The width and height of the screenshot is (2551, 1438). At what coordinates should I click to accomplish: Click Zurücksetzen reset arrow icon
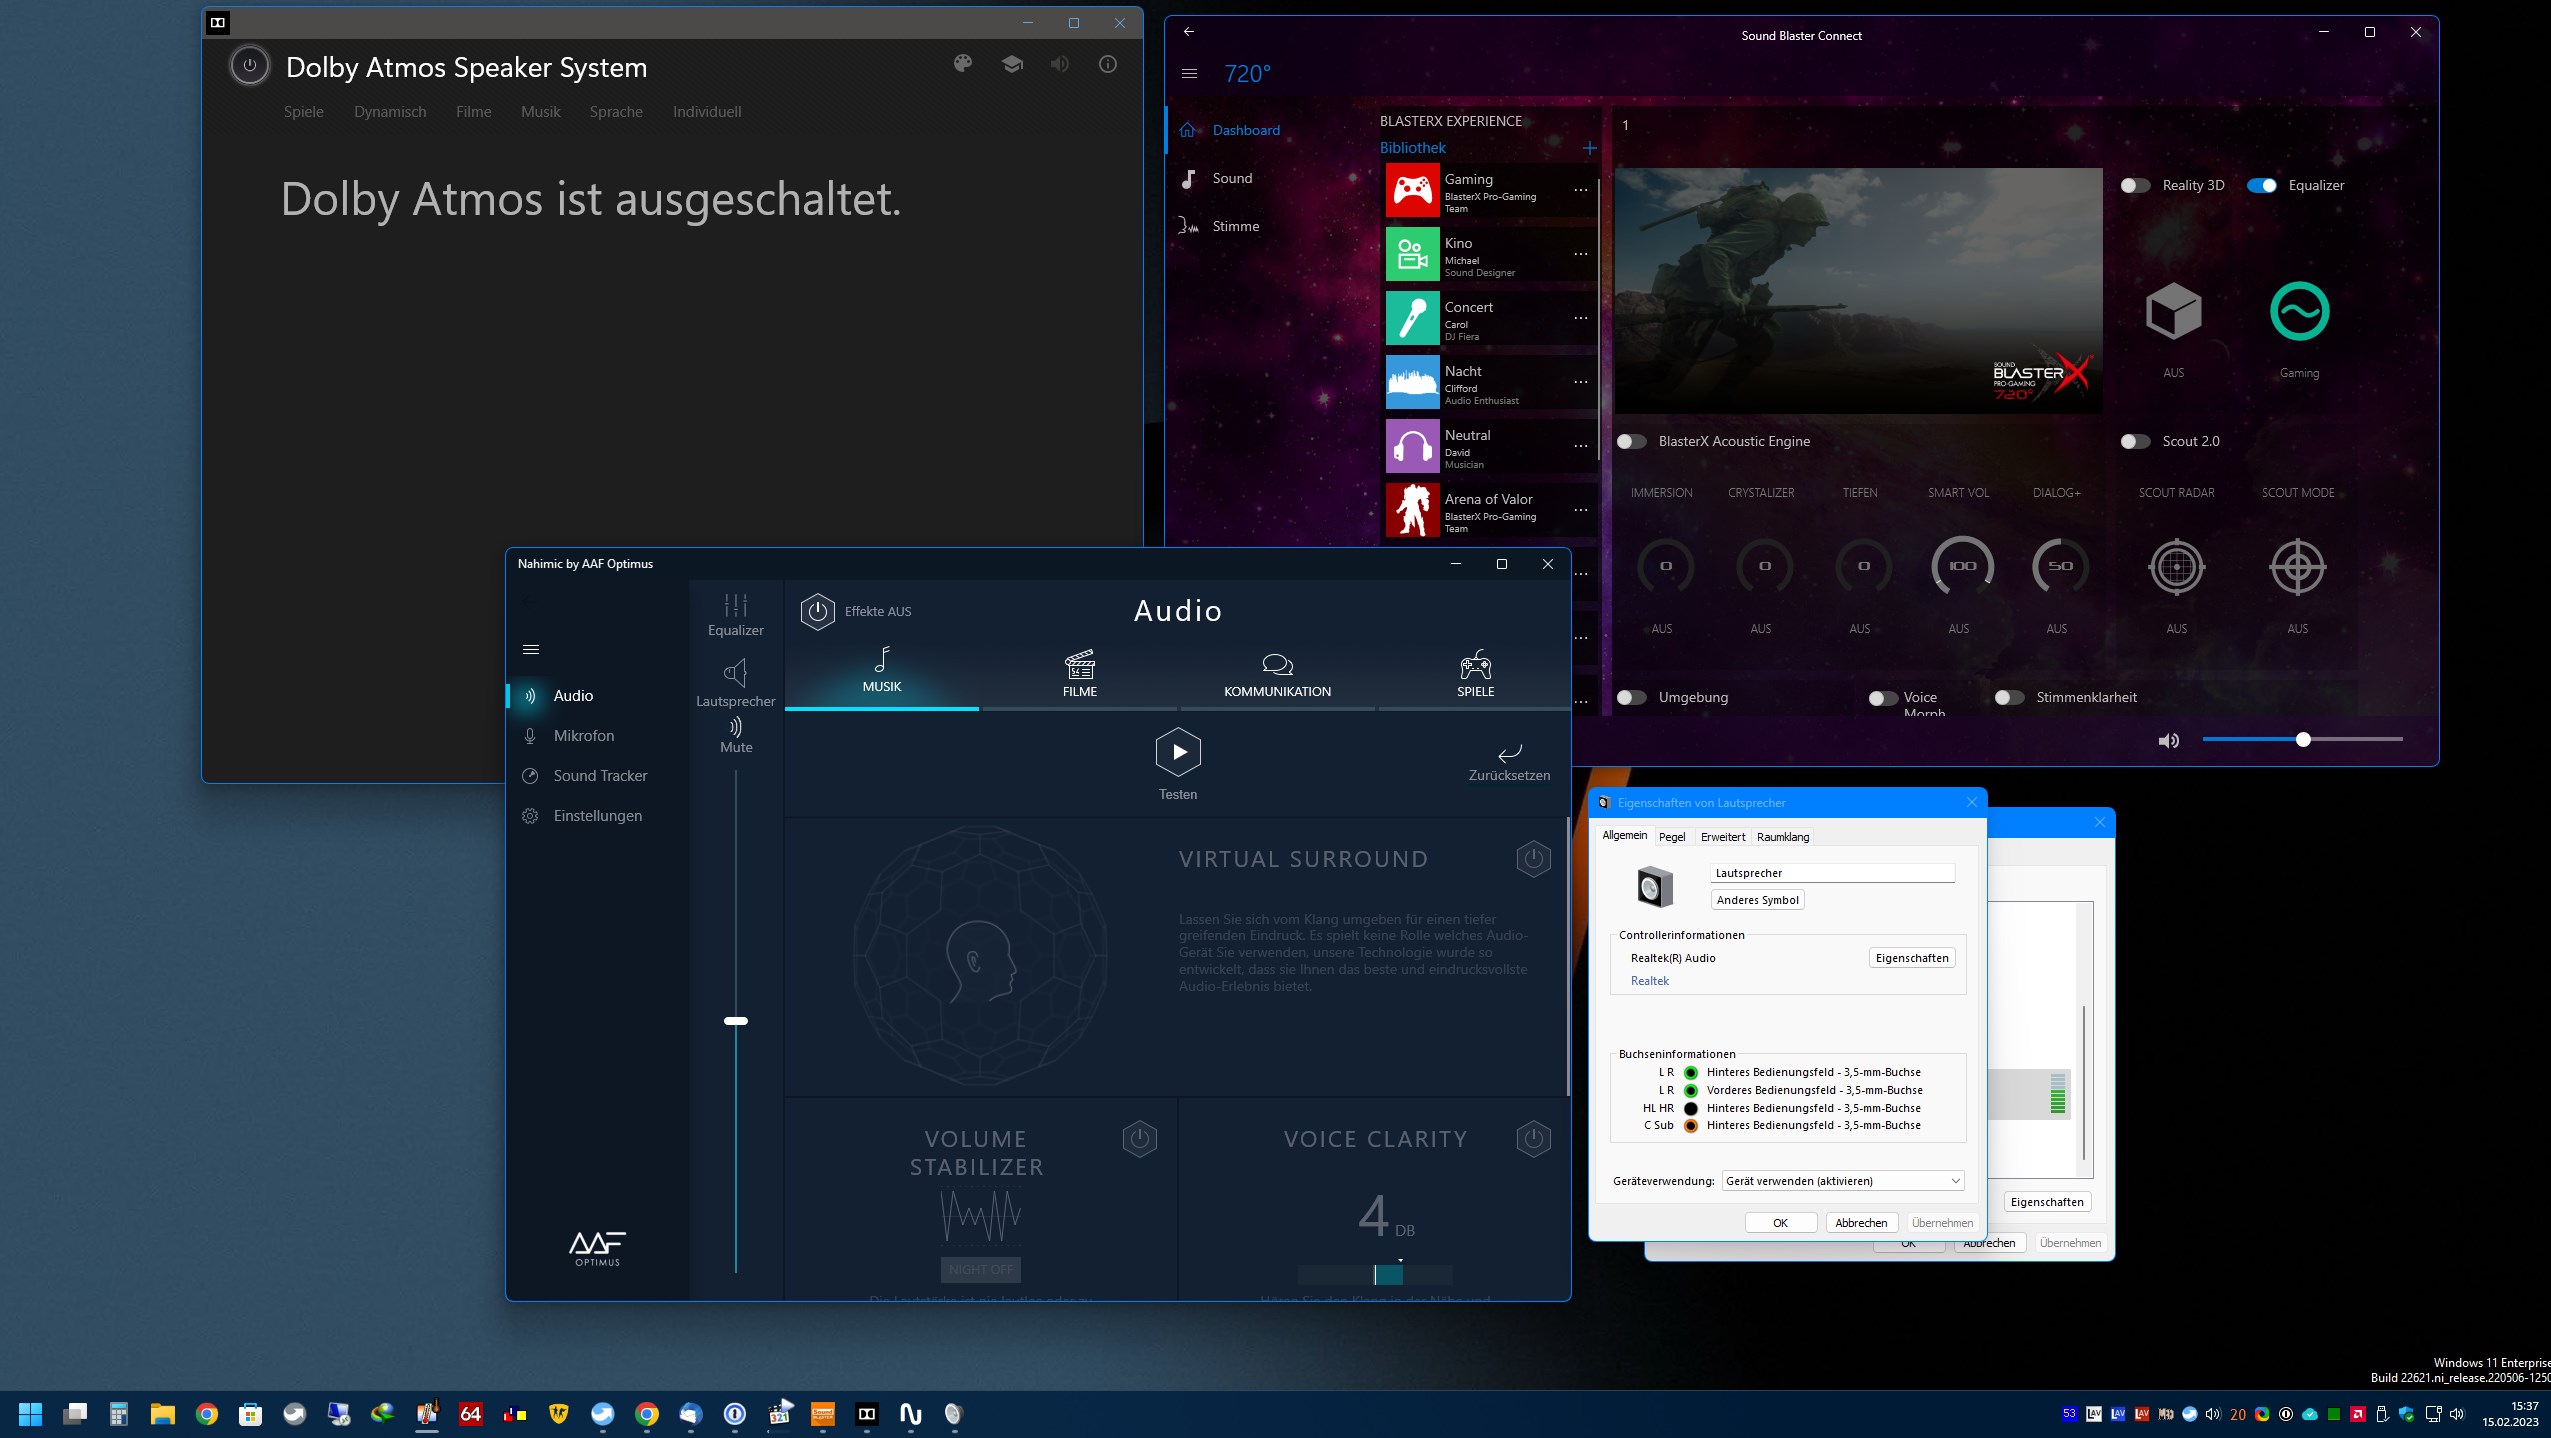(1509, 753)
